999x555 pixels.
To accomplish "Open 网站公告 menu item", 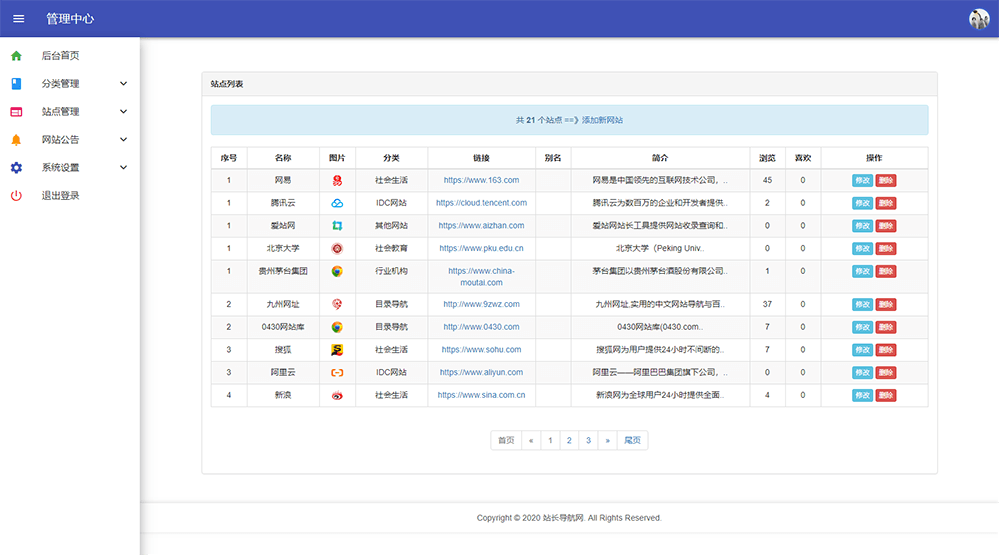I will pos(61,140).
